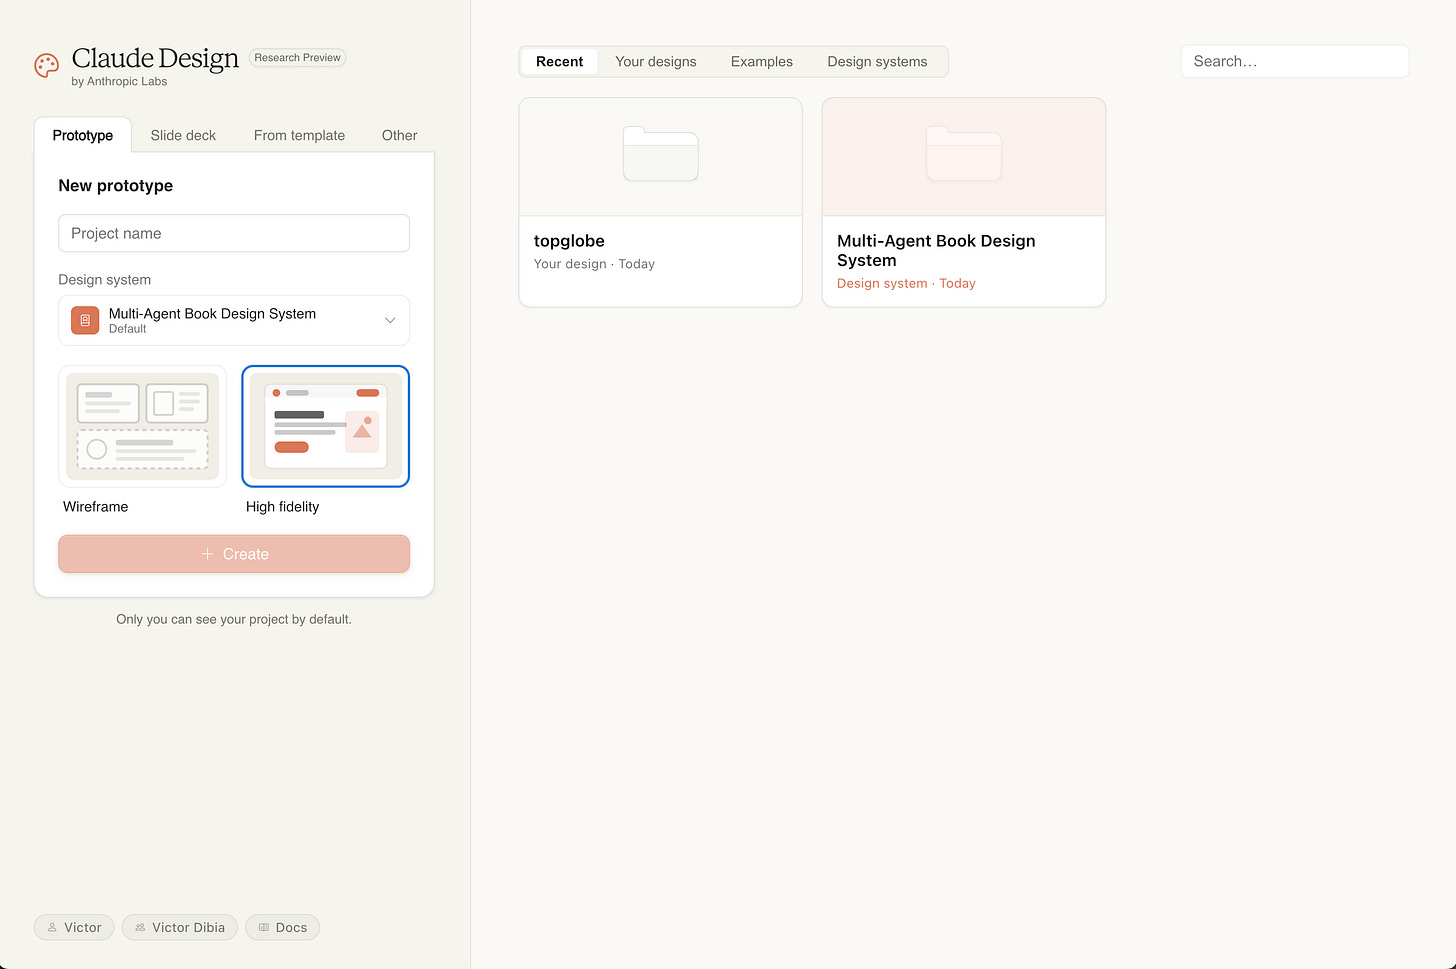Screen dimensions: 1456x969
Task: Click the Wireframe label text
Action: tap(95, 507)
